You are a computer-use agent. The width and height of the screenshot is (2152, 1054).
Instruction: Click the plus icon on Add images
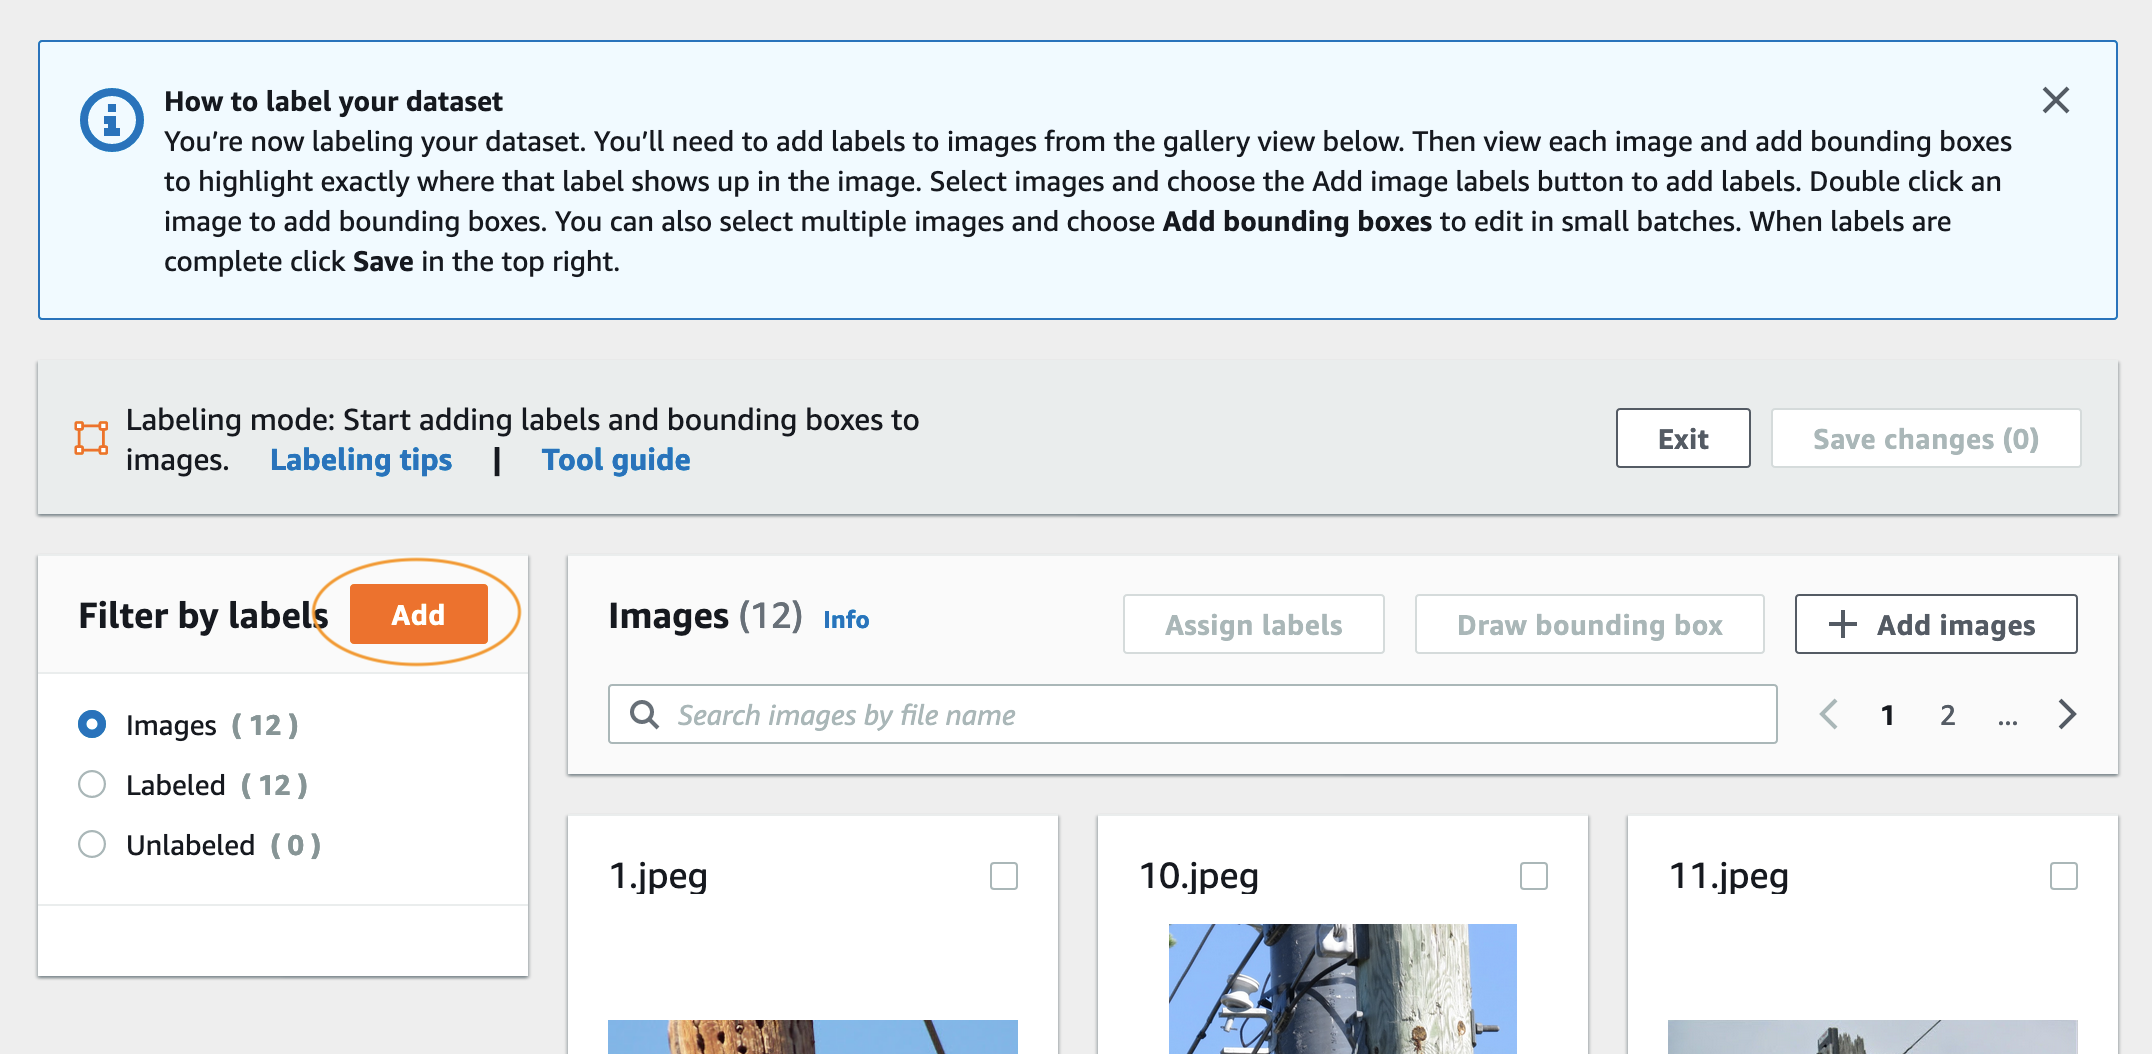point(1842,625)
